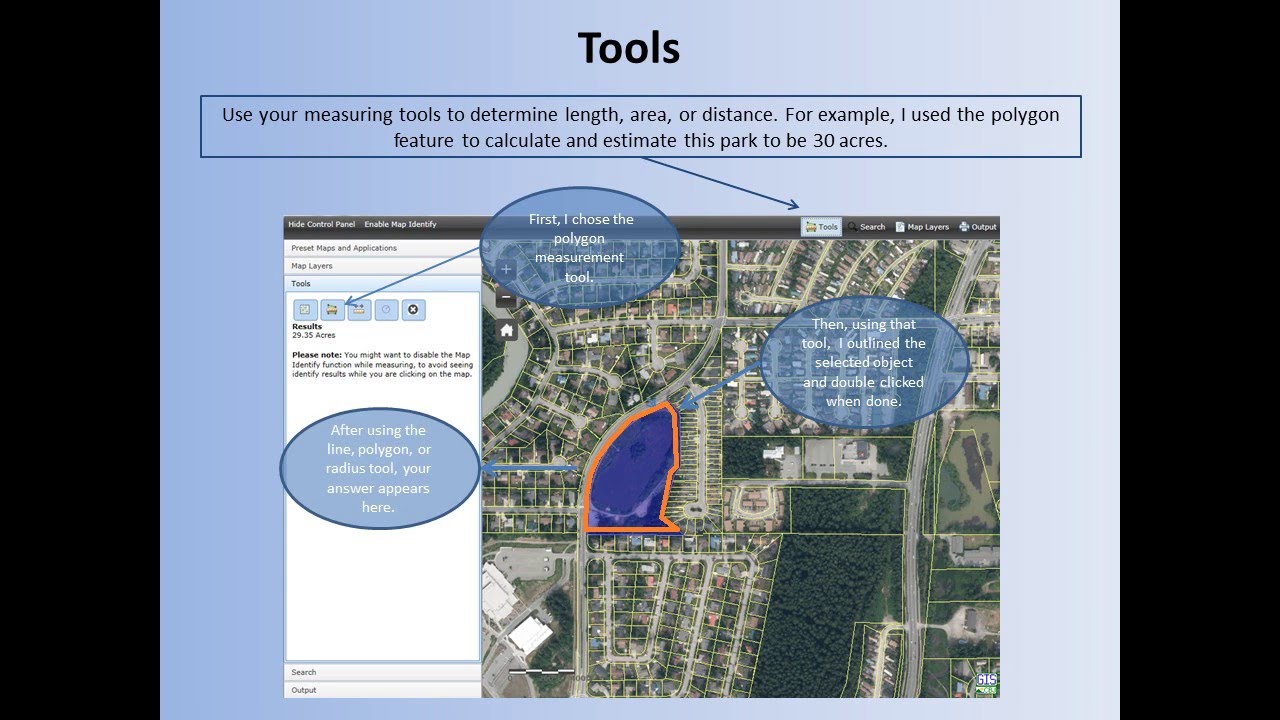Expand the Output accordion section
Viewport: 1280px width, 720px height.
383,690
